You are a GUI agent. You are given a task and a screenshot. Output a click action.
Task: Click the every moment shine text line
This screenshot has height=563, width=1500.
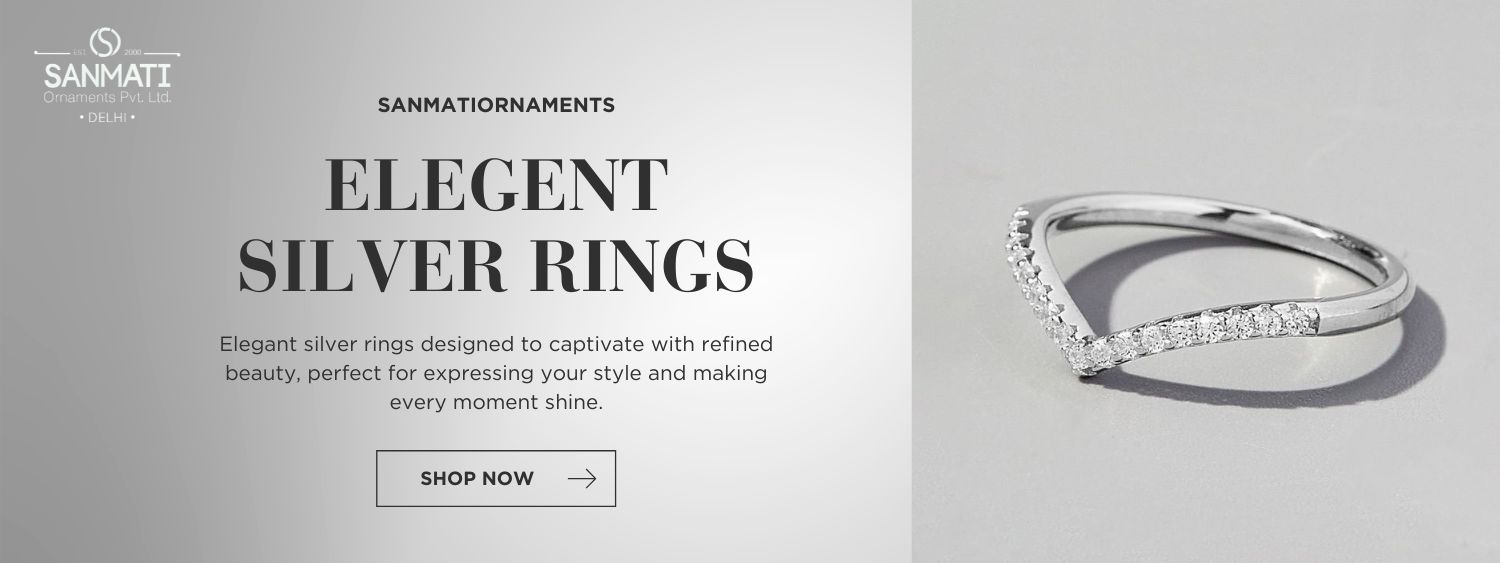[x=496, y=404]
